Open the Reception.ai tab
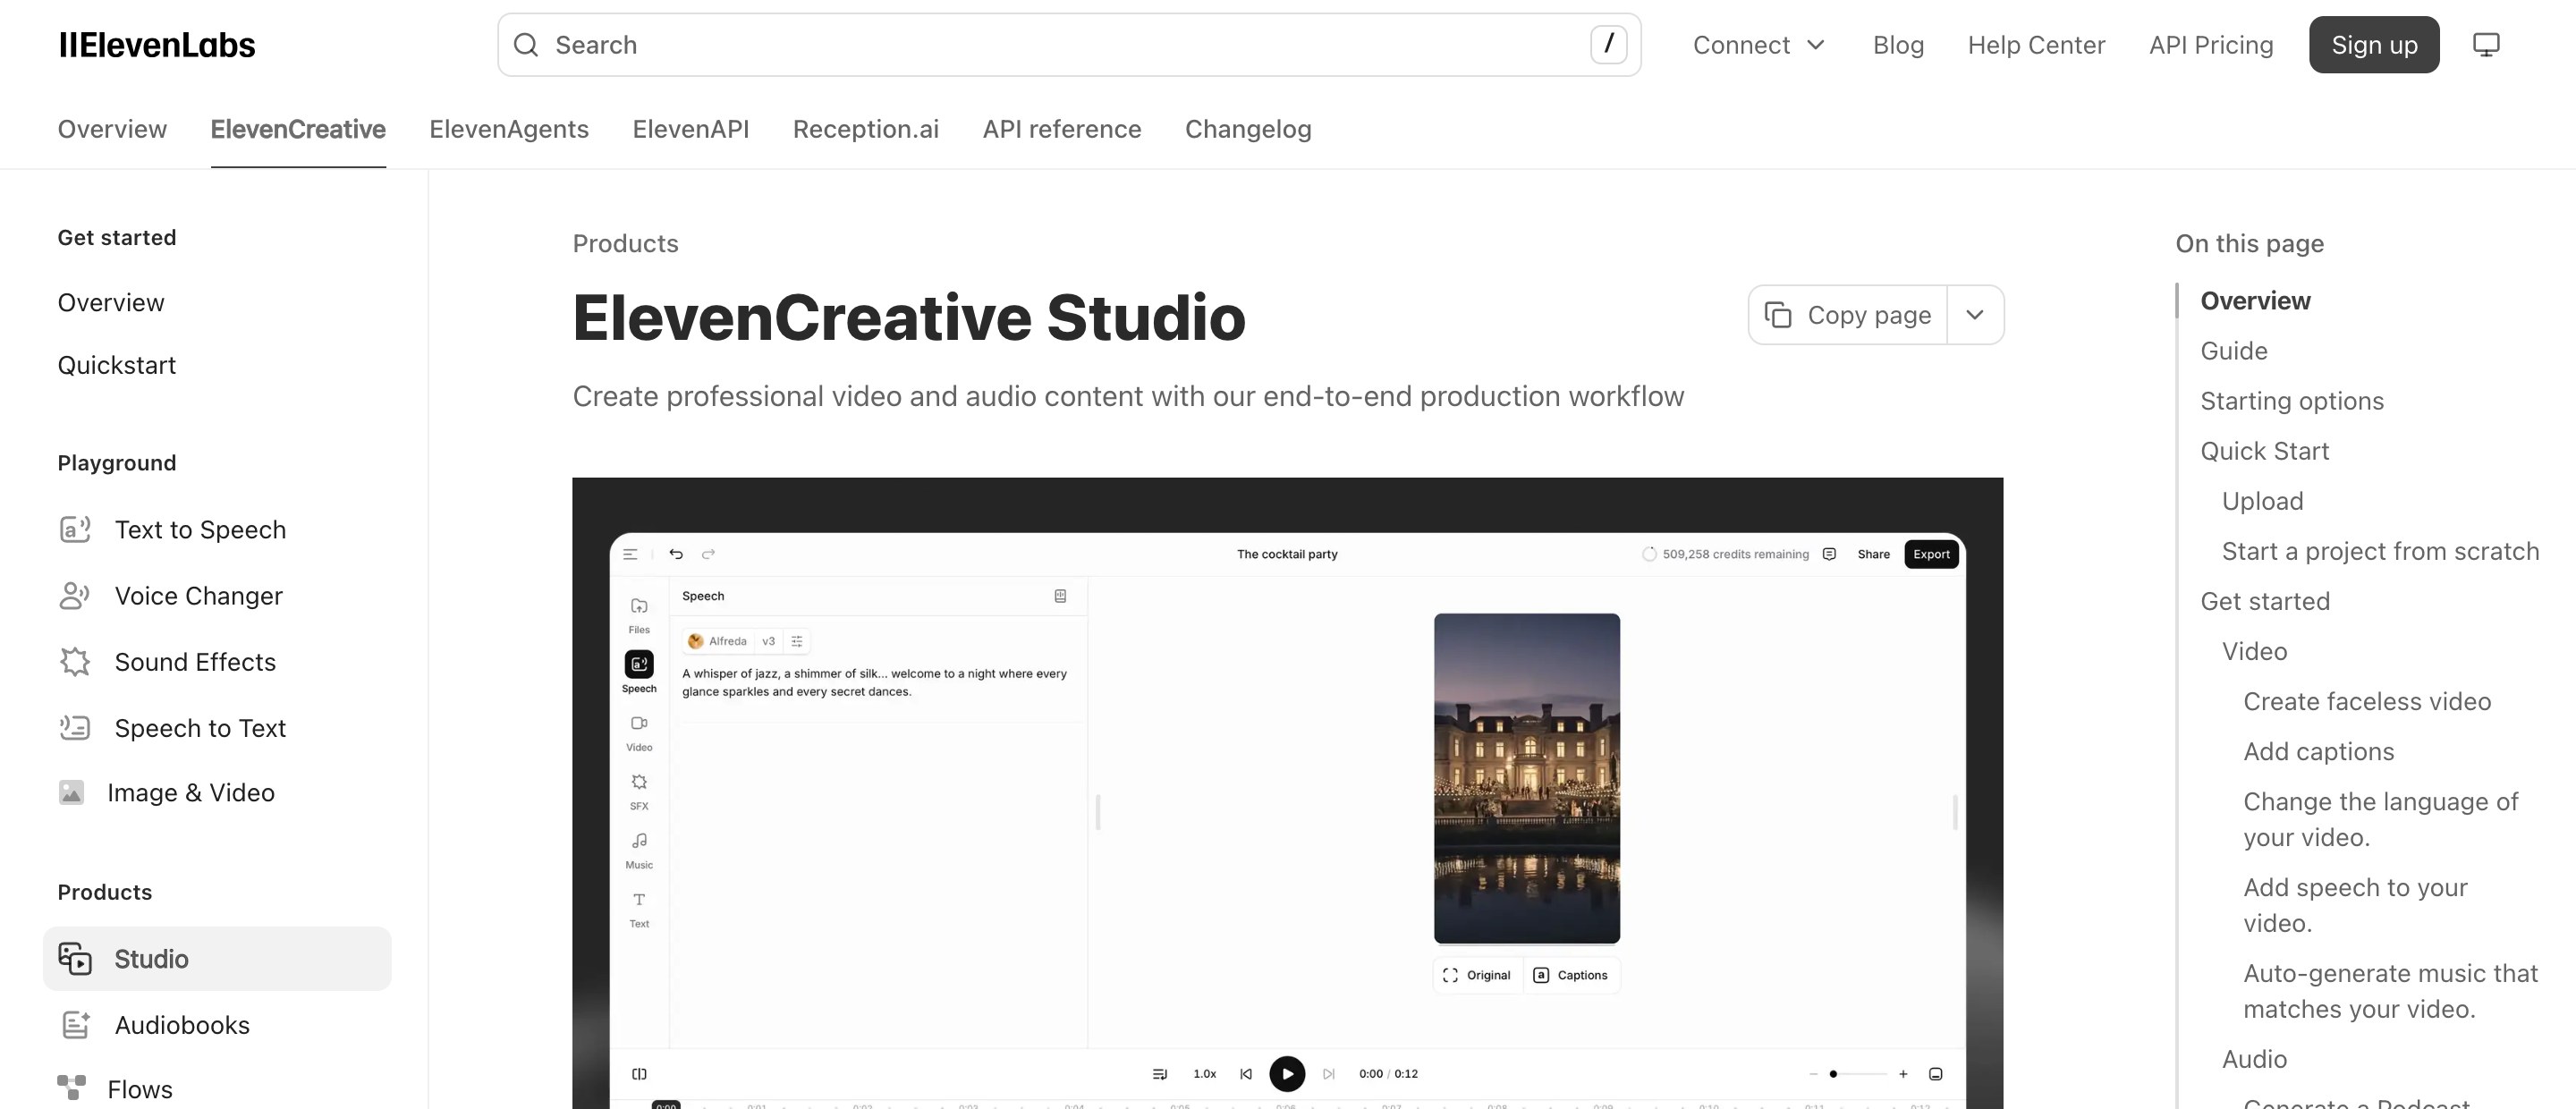2576x1109 pixels. point(866,129)
